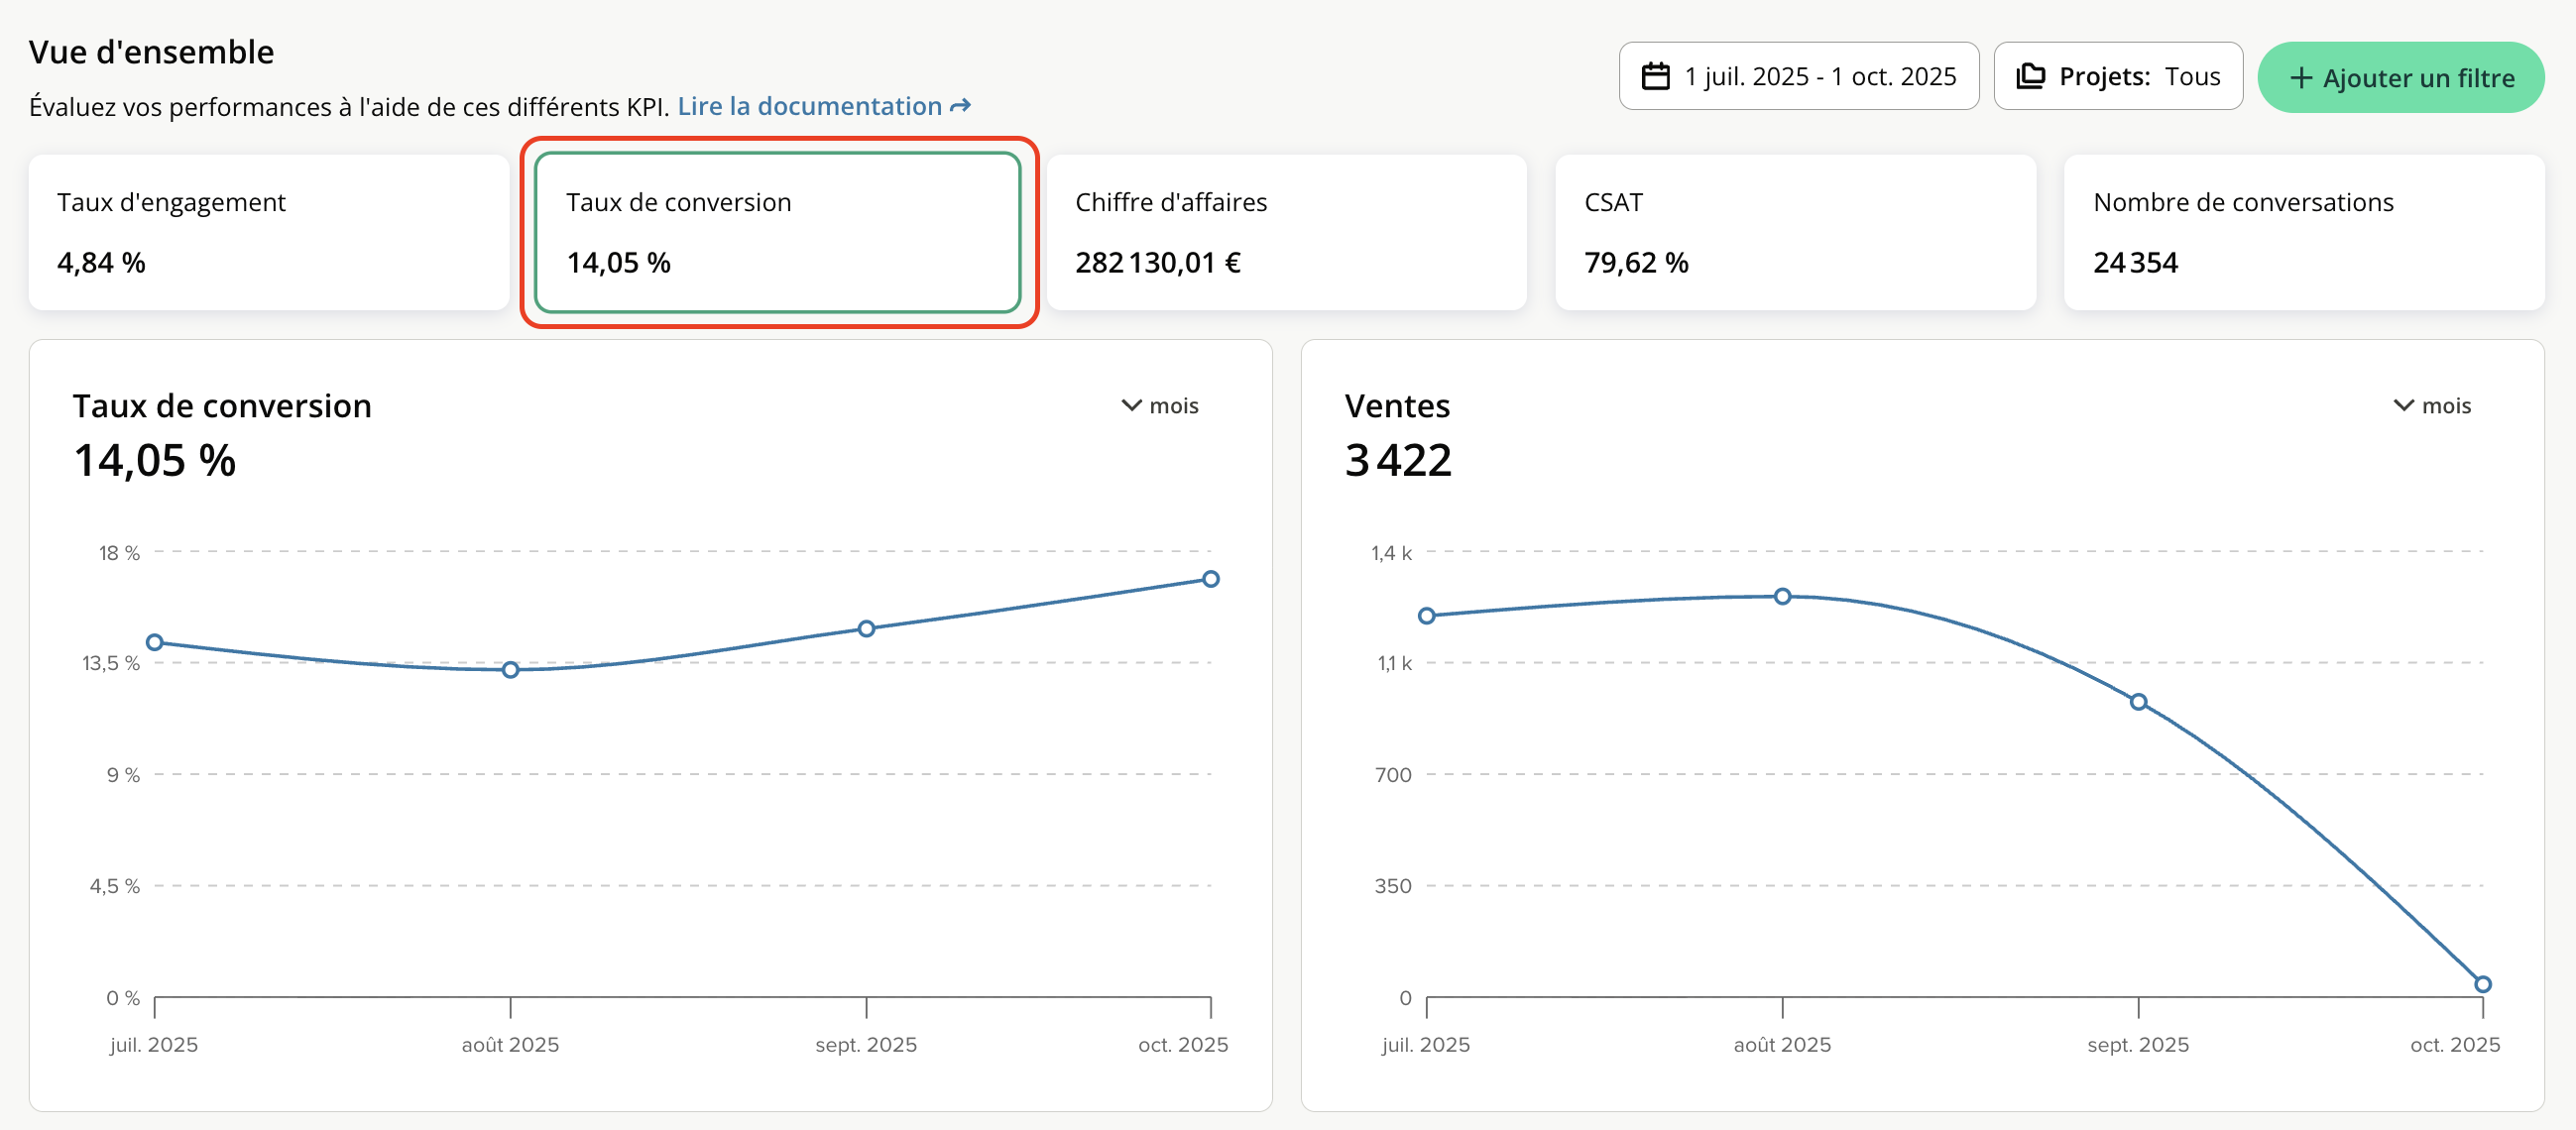
Task: Open the Lire la documentation link
Action: [809, 106]
